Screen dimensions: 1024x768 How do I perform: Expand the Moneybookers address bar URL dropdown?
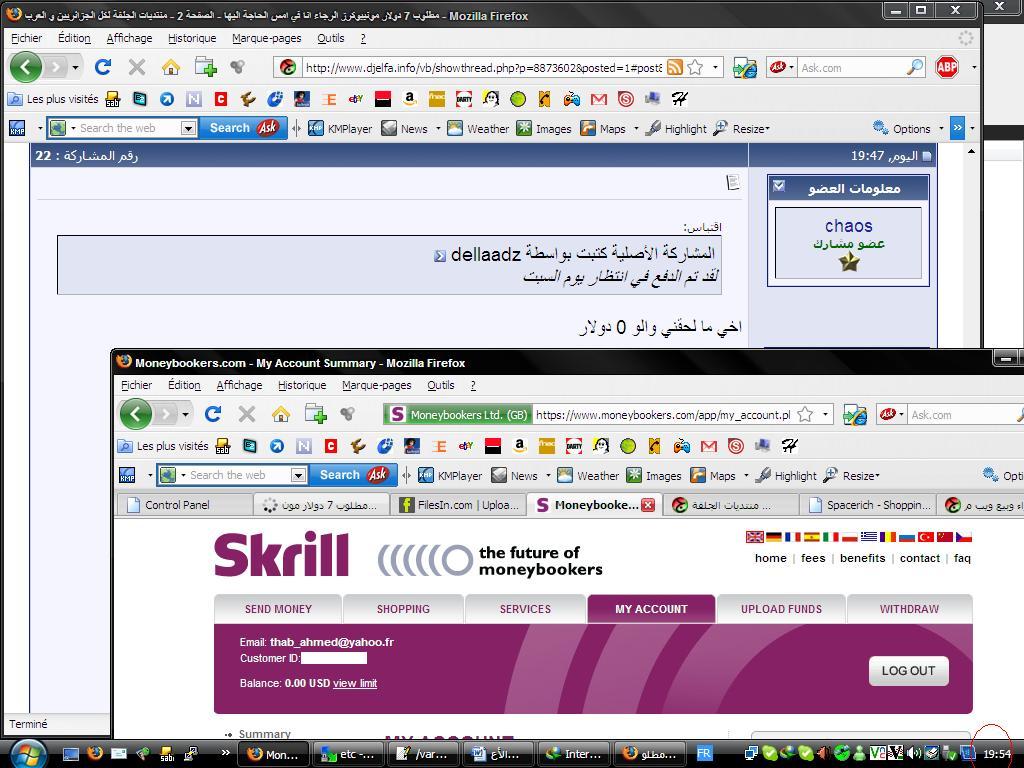825,415
